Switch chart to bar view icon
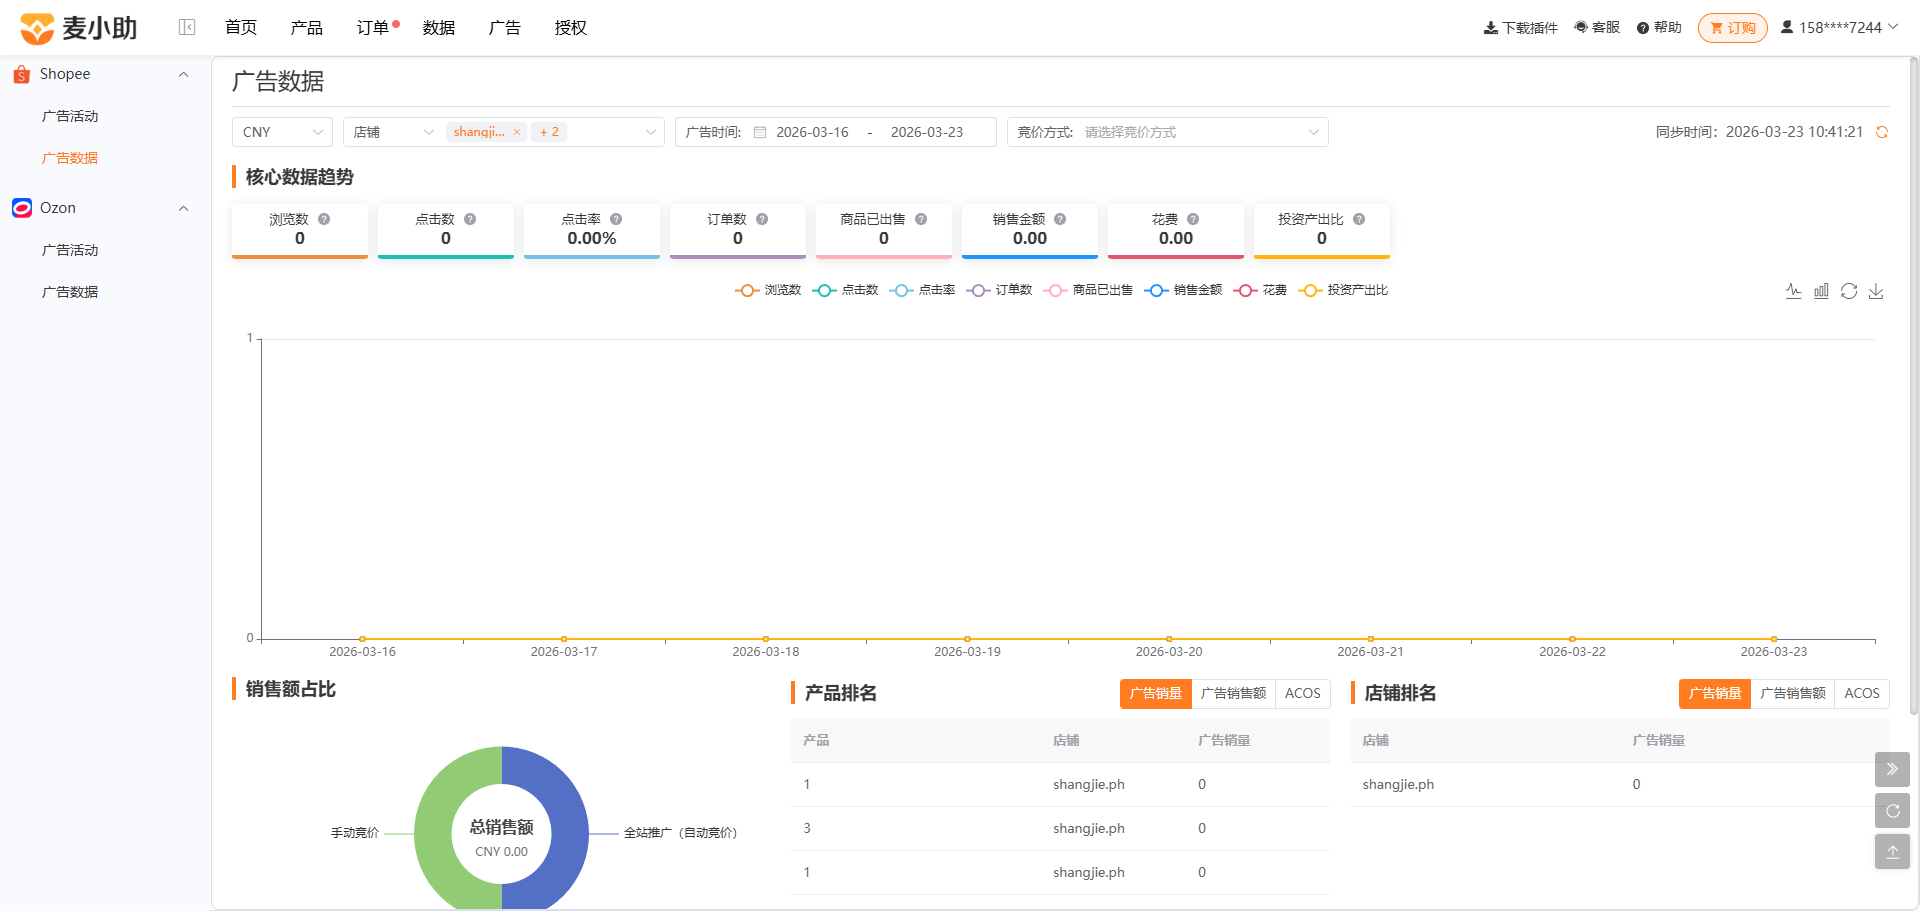Image resolution: width=1920 pixels, height=911 pixels. 1821,291
